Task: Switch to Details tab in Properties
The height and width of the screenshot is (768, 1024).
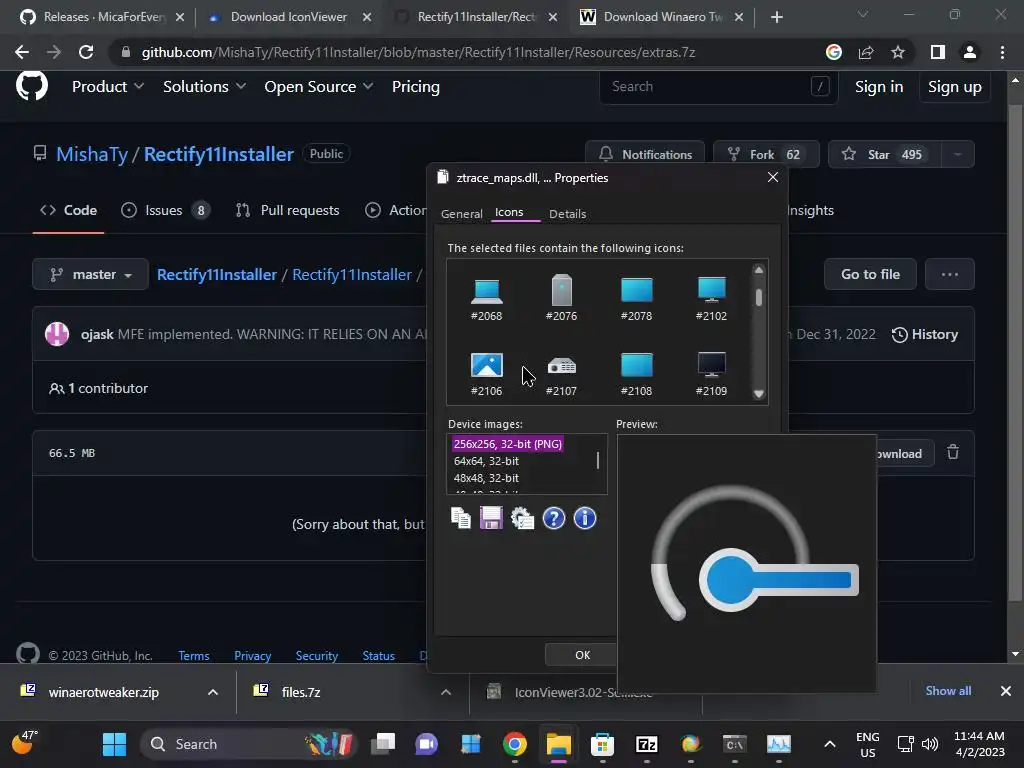Action: pyautogui.click(x=568, y=214)
